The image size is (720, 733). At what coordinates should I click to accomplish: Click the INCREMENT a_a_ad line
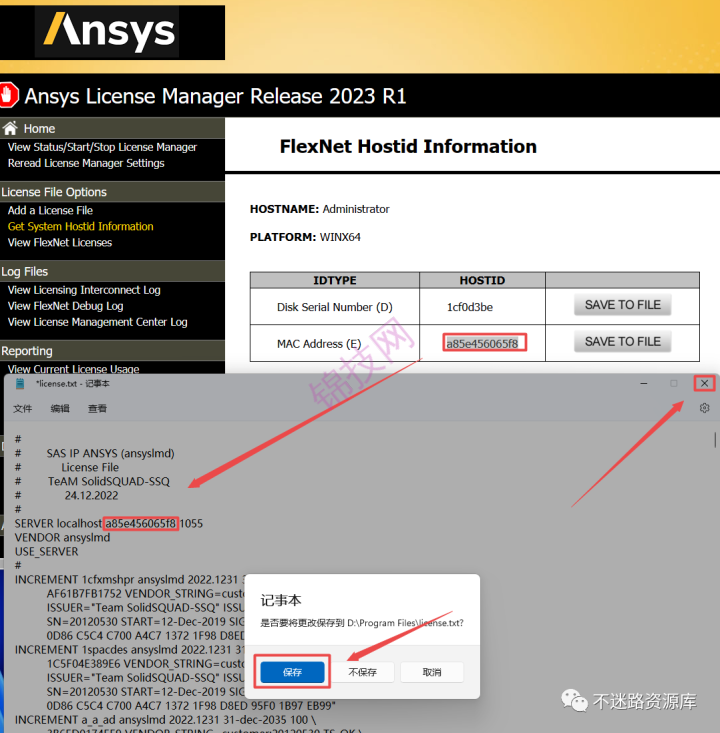[x=166, y=720]
